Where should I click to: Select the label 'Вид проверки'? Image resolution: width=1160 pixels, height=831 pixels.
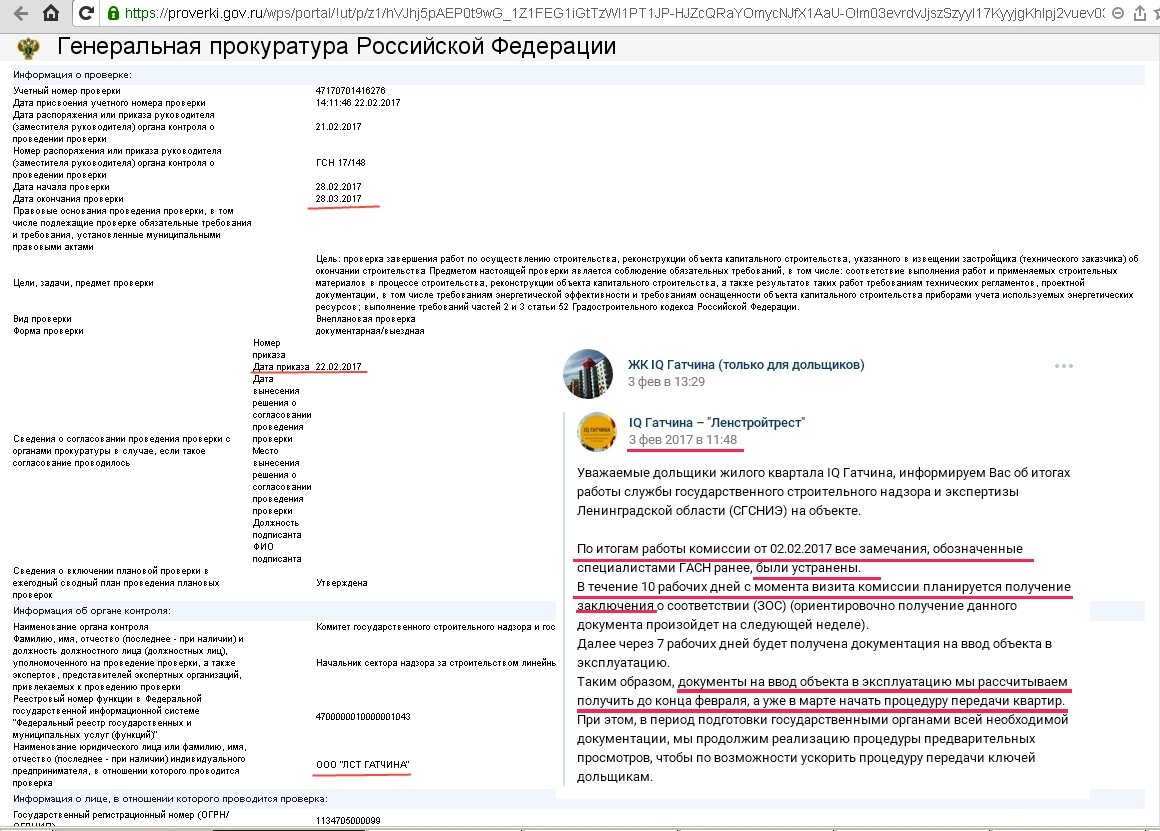click(42, 319)
